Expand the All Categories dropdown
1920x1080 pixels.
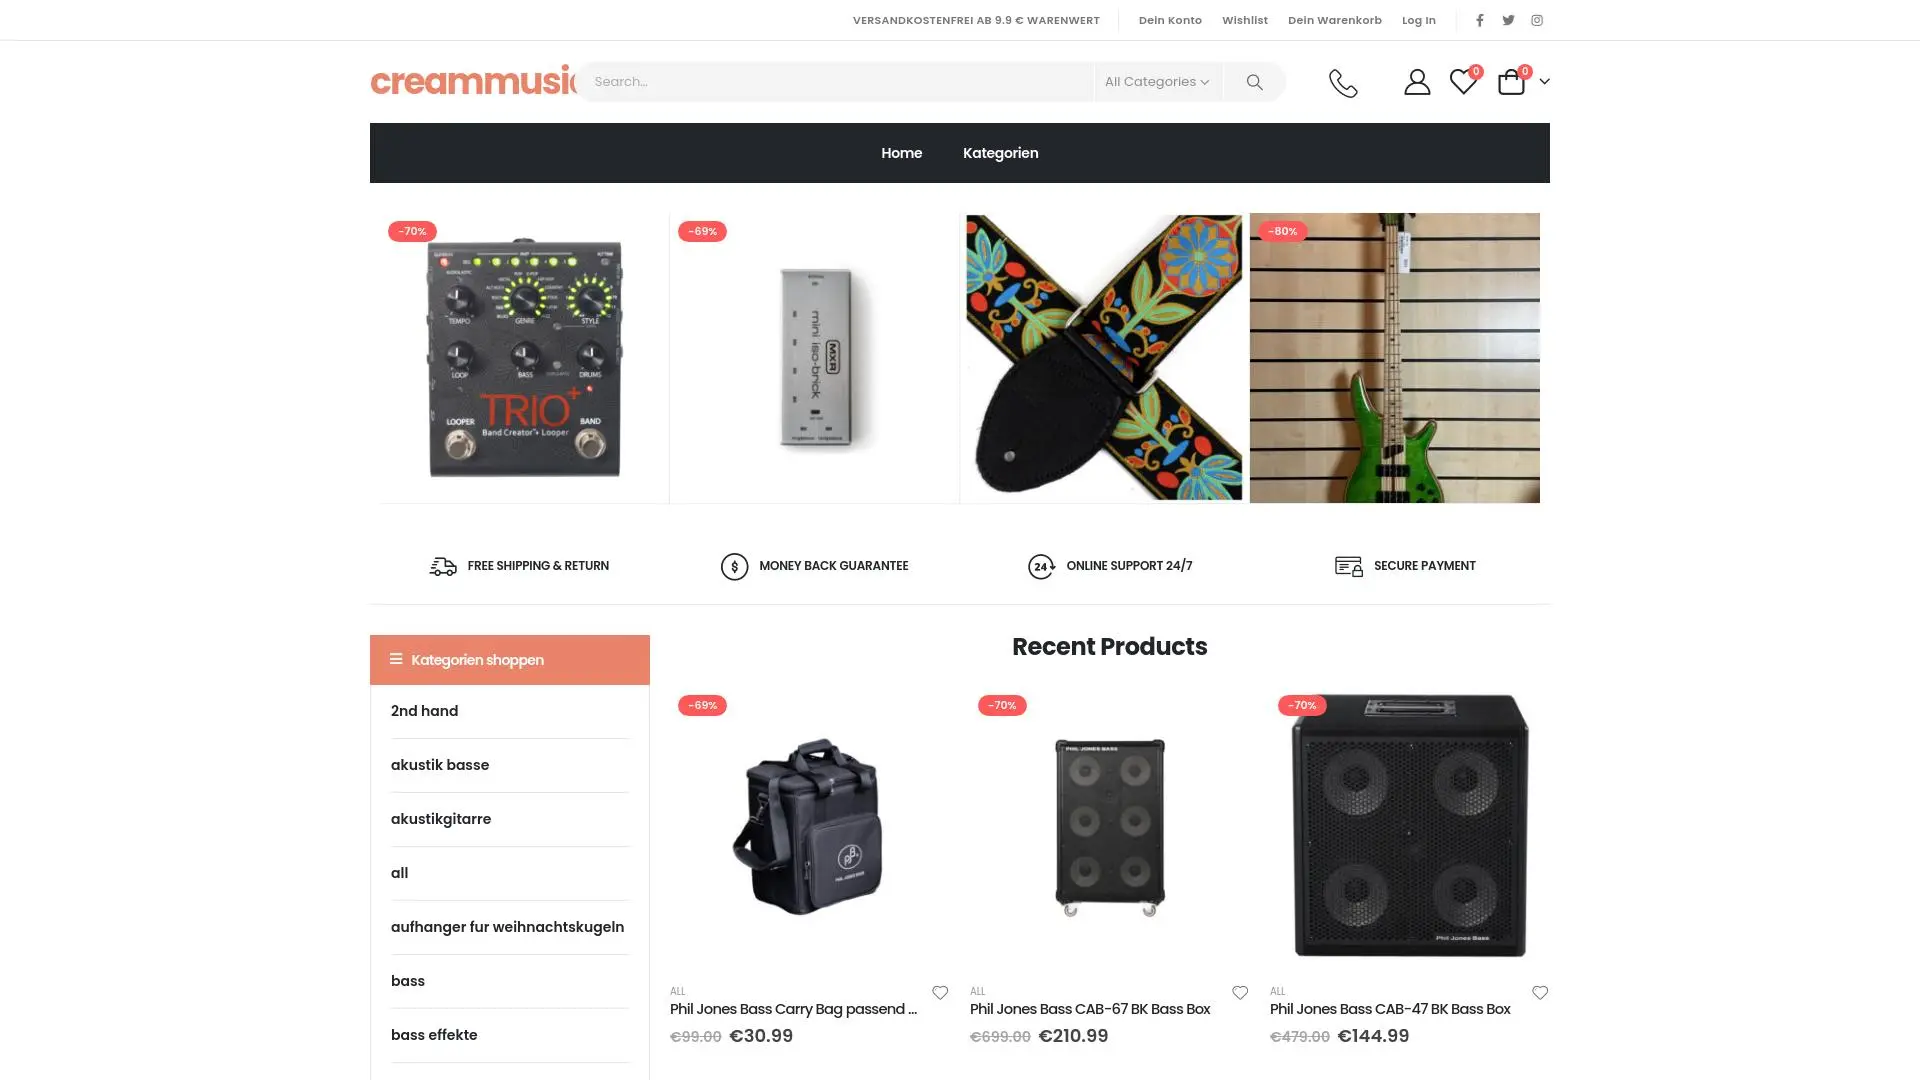tap(1157, 82)
